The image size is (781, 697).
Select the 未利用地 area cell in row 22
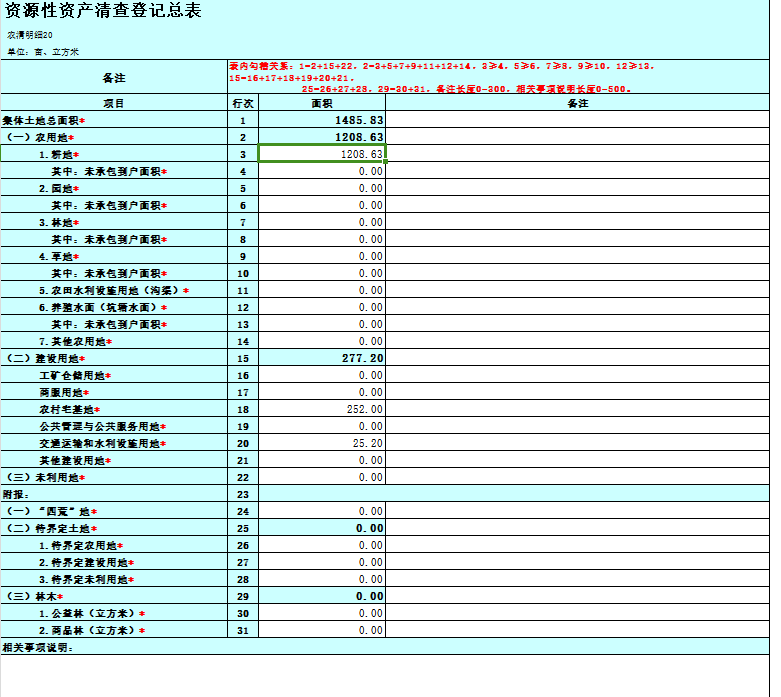click(322, 477)
